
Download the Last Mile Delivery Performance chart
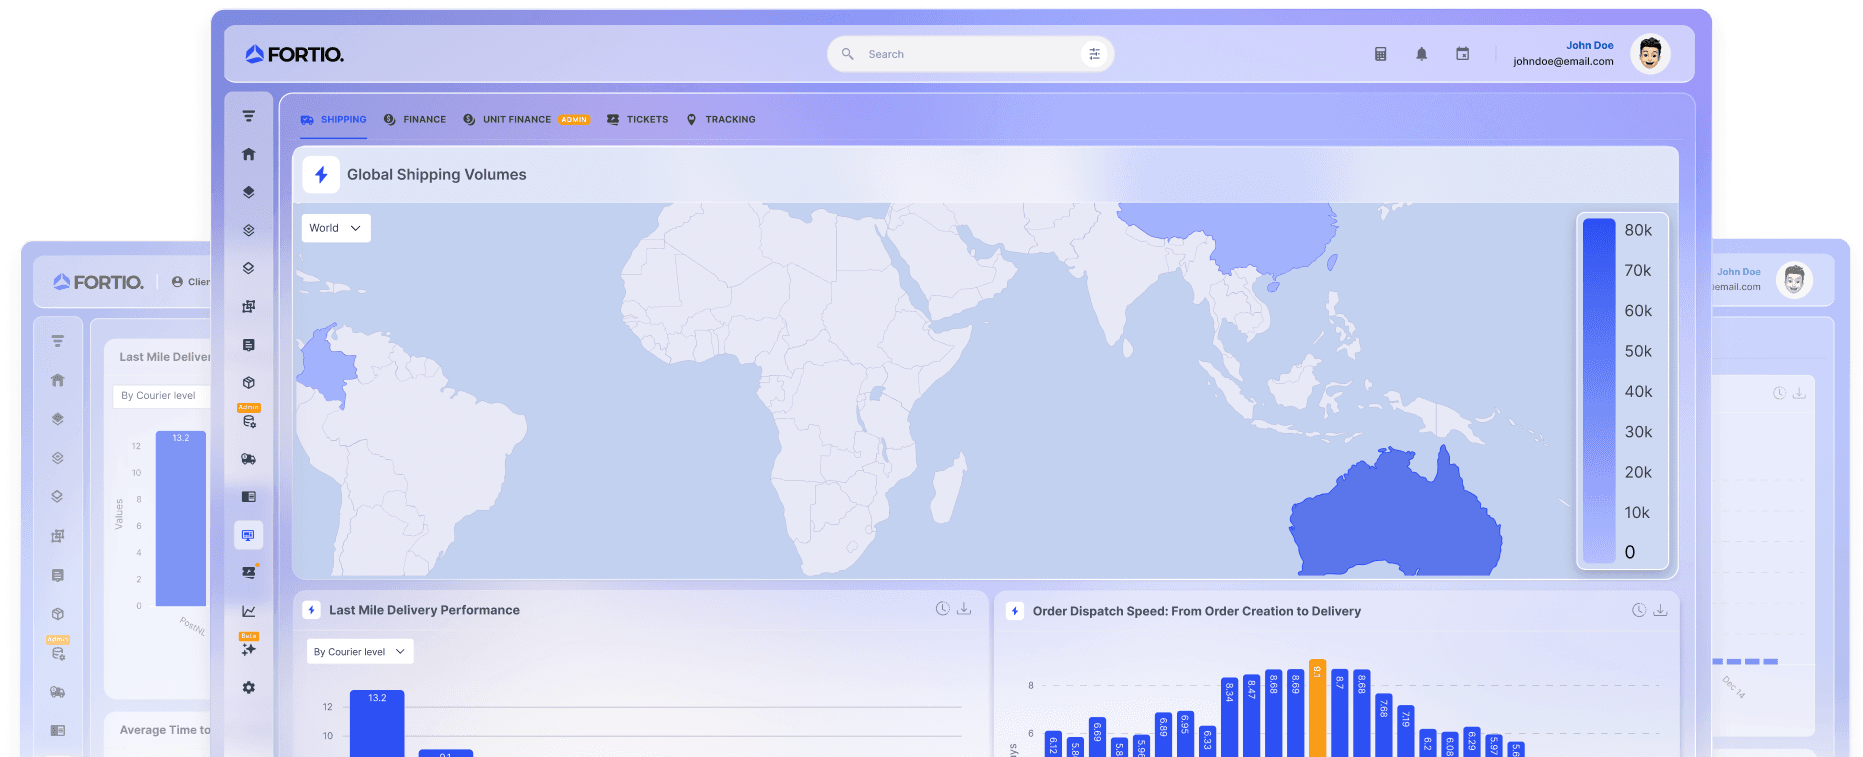click(x=964, y=609)
